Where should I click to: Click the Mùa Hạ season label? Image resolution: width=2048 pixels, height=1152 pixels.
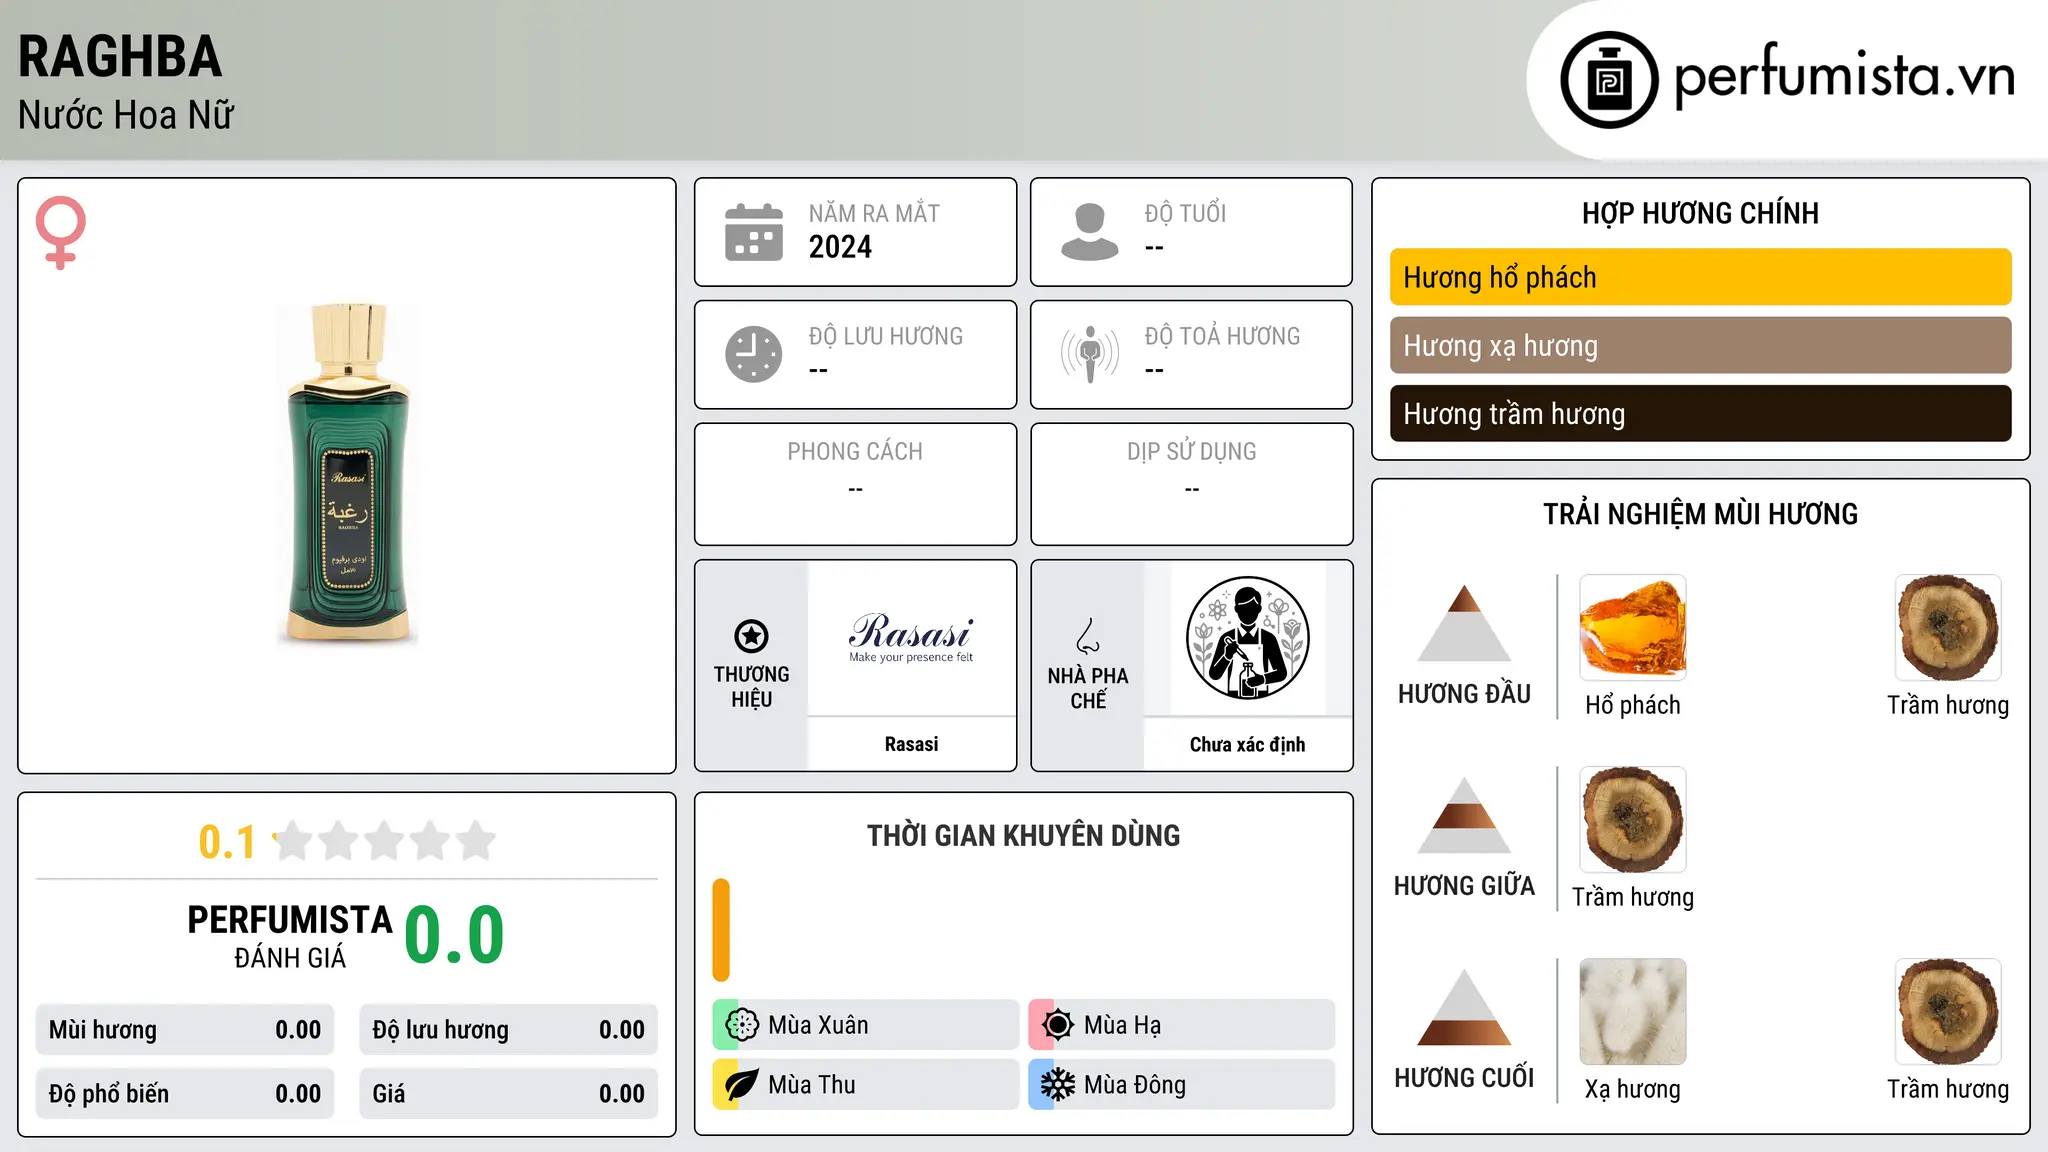[x=1123, y=1025]
